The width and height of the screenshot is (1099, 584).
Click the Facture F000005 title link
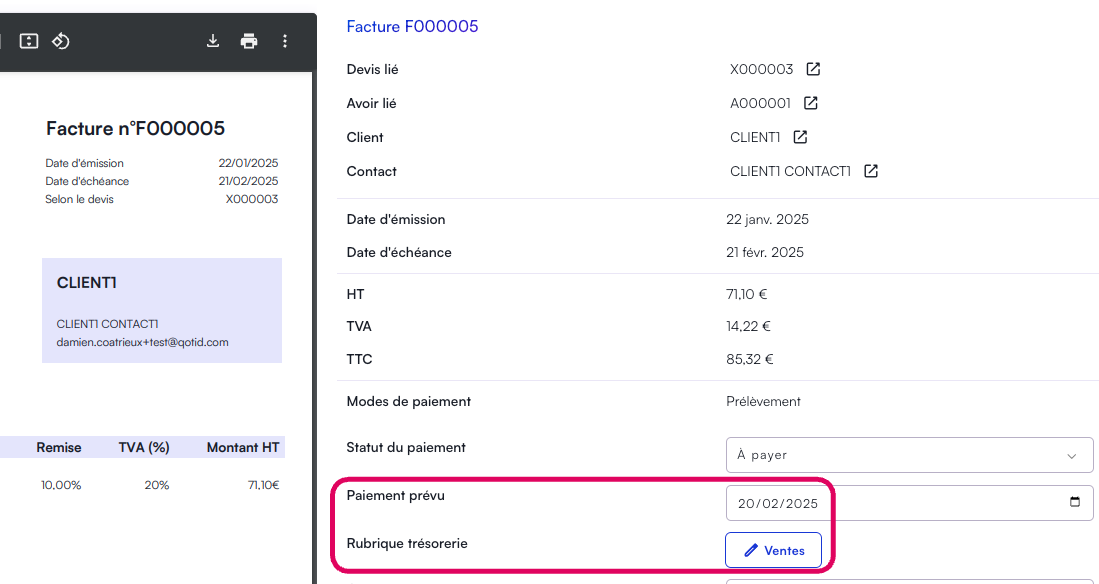pyautogui.click(x=412, y=27)
